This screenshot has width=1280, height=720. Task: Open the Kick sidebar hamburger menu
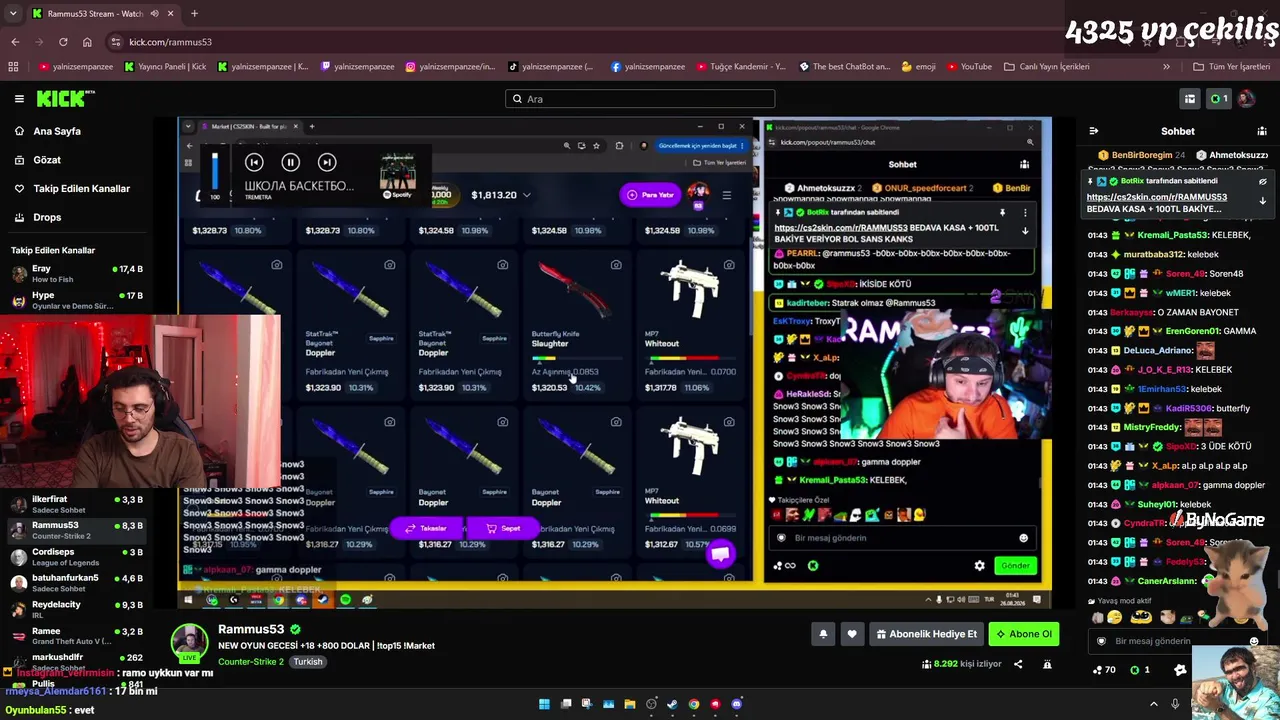[19, 99]
